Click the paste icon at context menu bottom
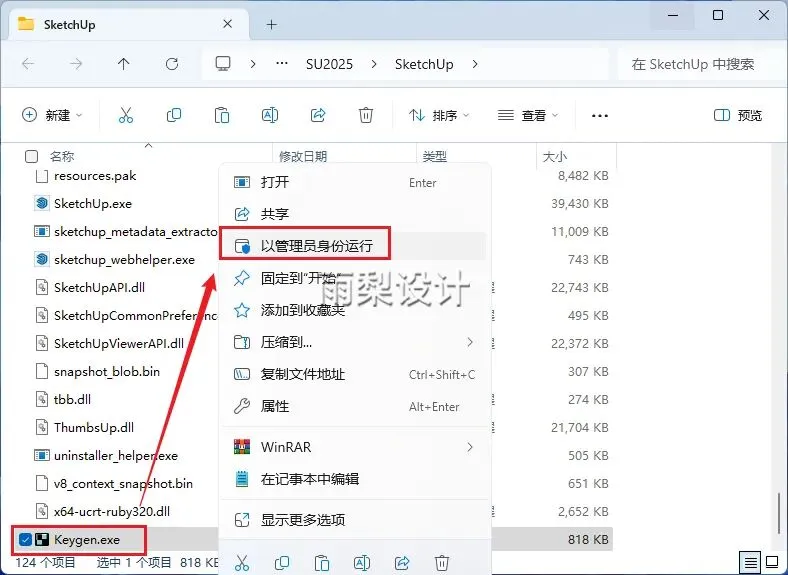 coord(322,562)
